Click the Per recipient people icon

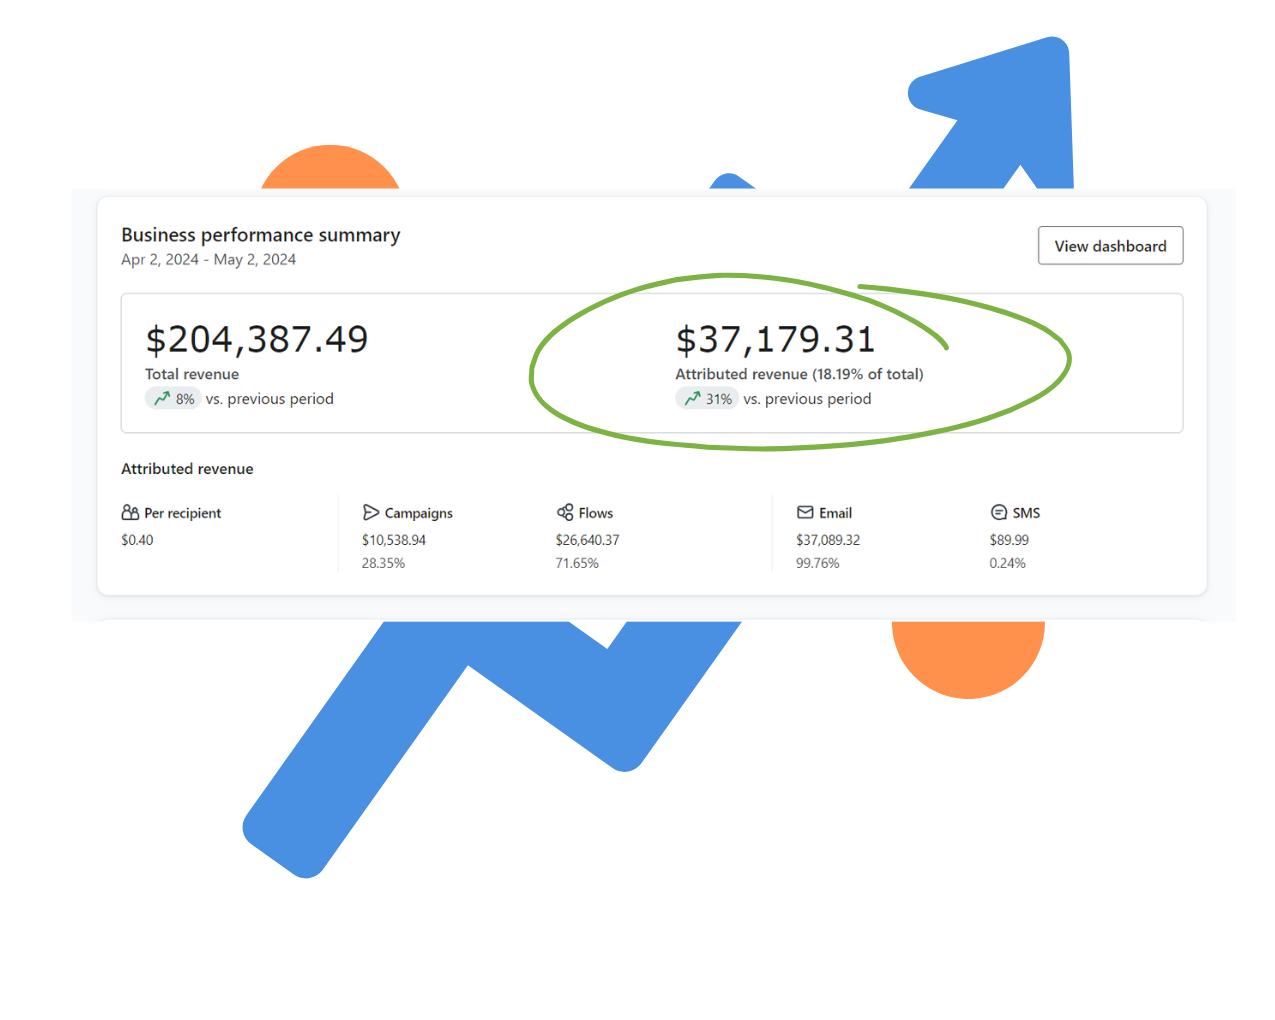click(130, 513)
